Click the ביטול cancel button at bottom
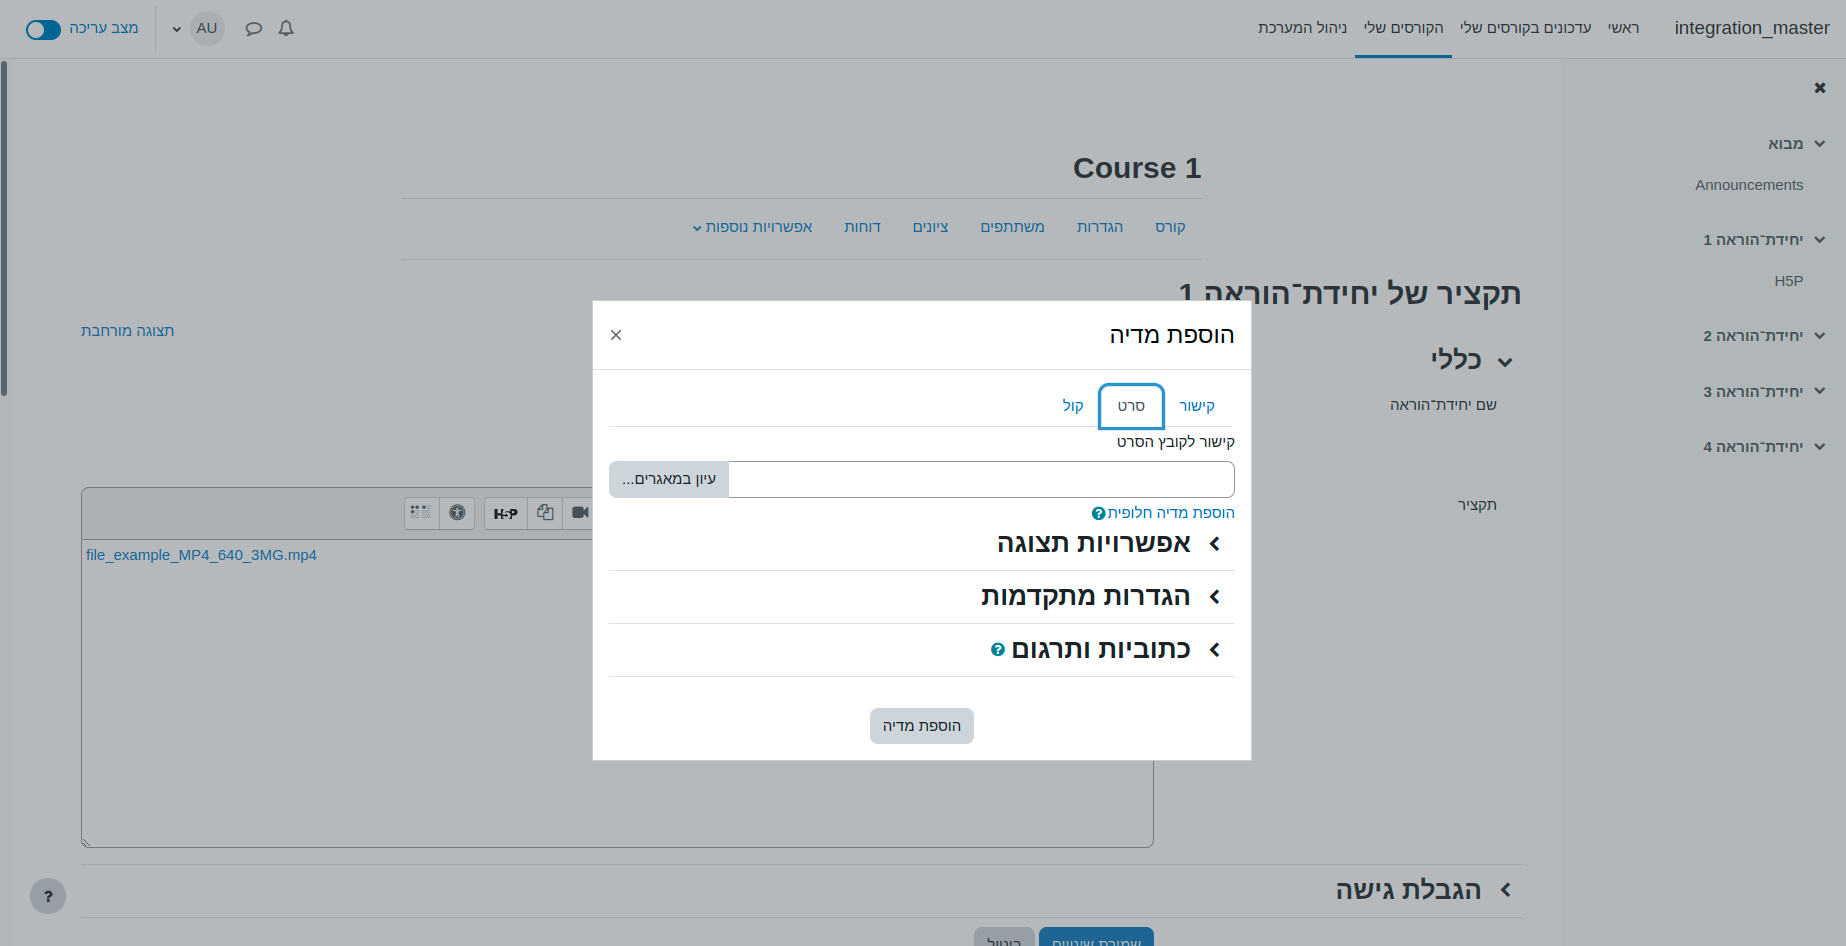1846x946 pixels. click(x=1004, y=938)
